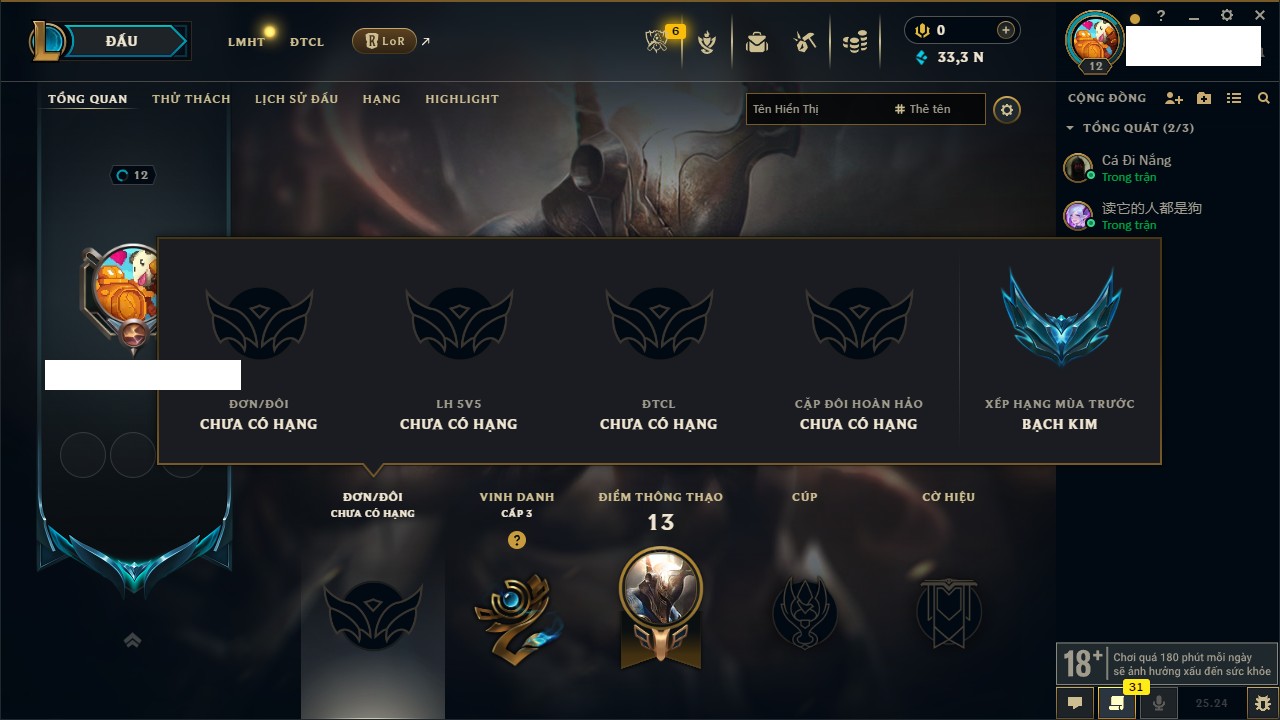Click the add friend icon
This screenshot has width=1280, height=720.
[1174, 98]
